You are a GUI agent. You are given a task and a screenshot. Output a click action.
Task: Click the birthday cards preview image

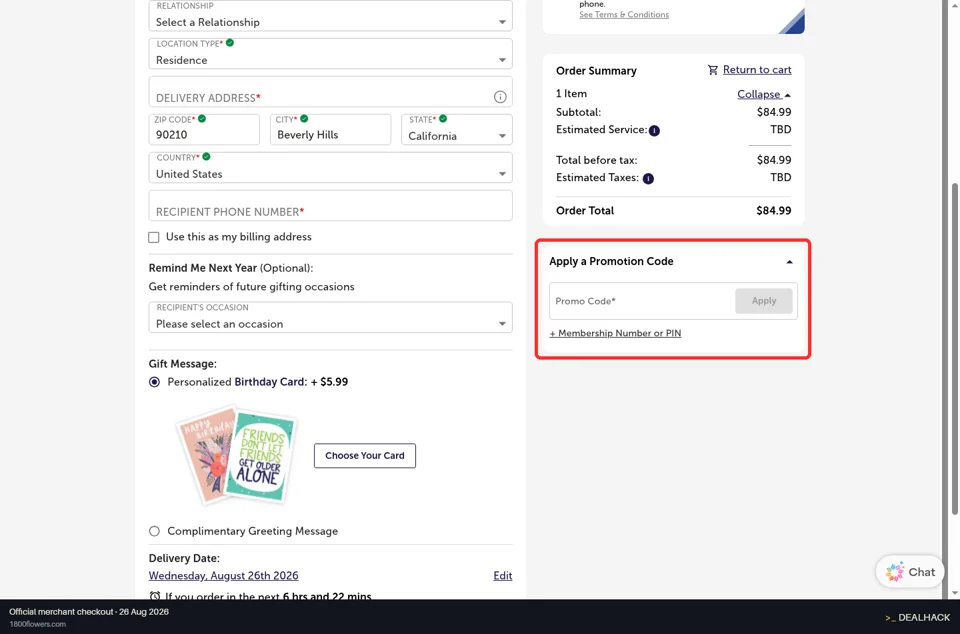(x=236, y=455)
